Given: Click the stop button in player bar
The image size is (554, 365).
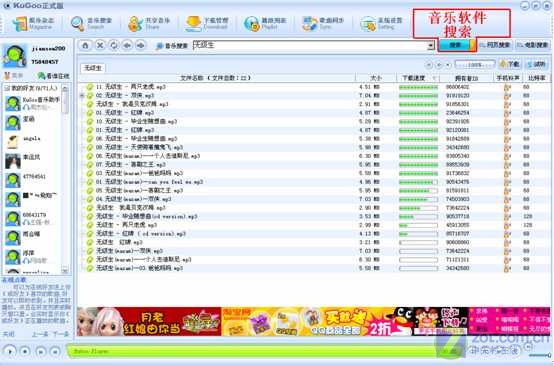Looking at the screenshot, I should point(25,351).
